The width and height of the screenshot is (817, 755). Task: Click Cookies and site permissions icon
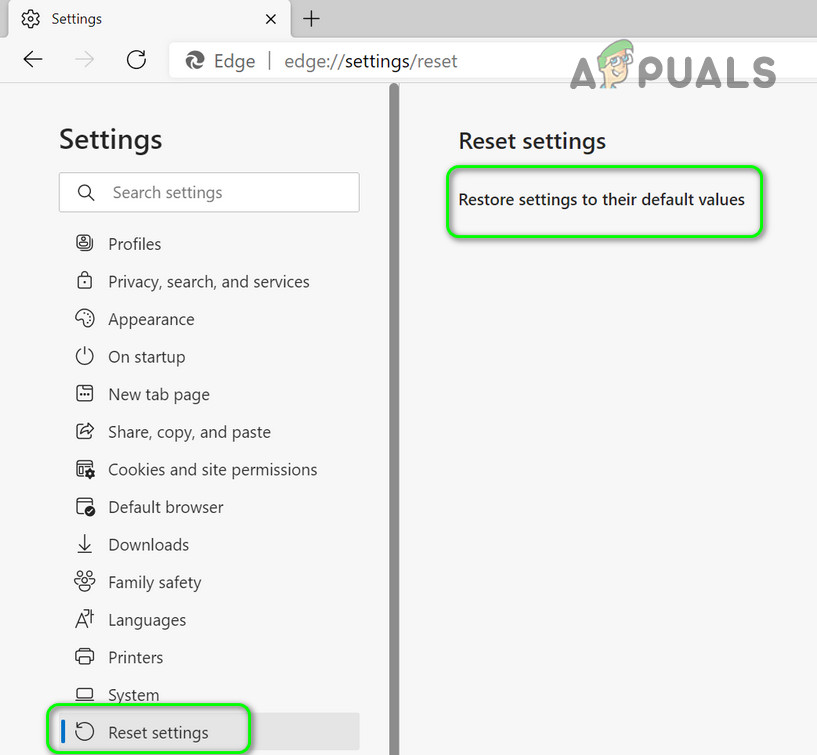click(x=85, y=469)
